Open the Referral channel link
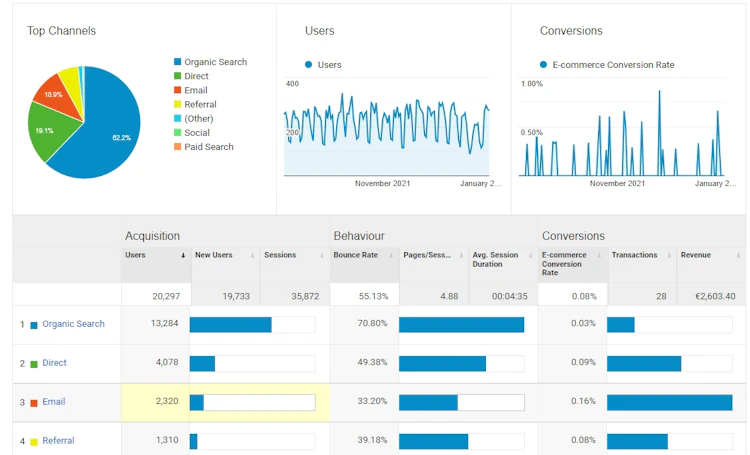This screenshot has height=455, width=750. tap(58, 440)
